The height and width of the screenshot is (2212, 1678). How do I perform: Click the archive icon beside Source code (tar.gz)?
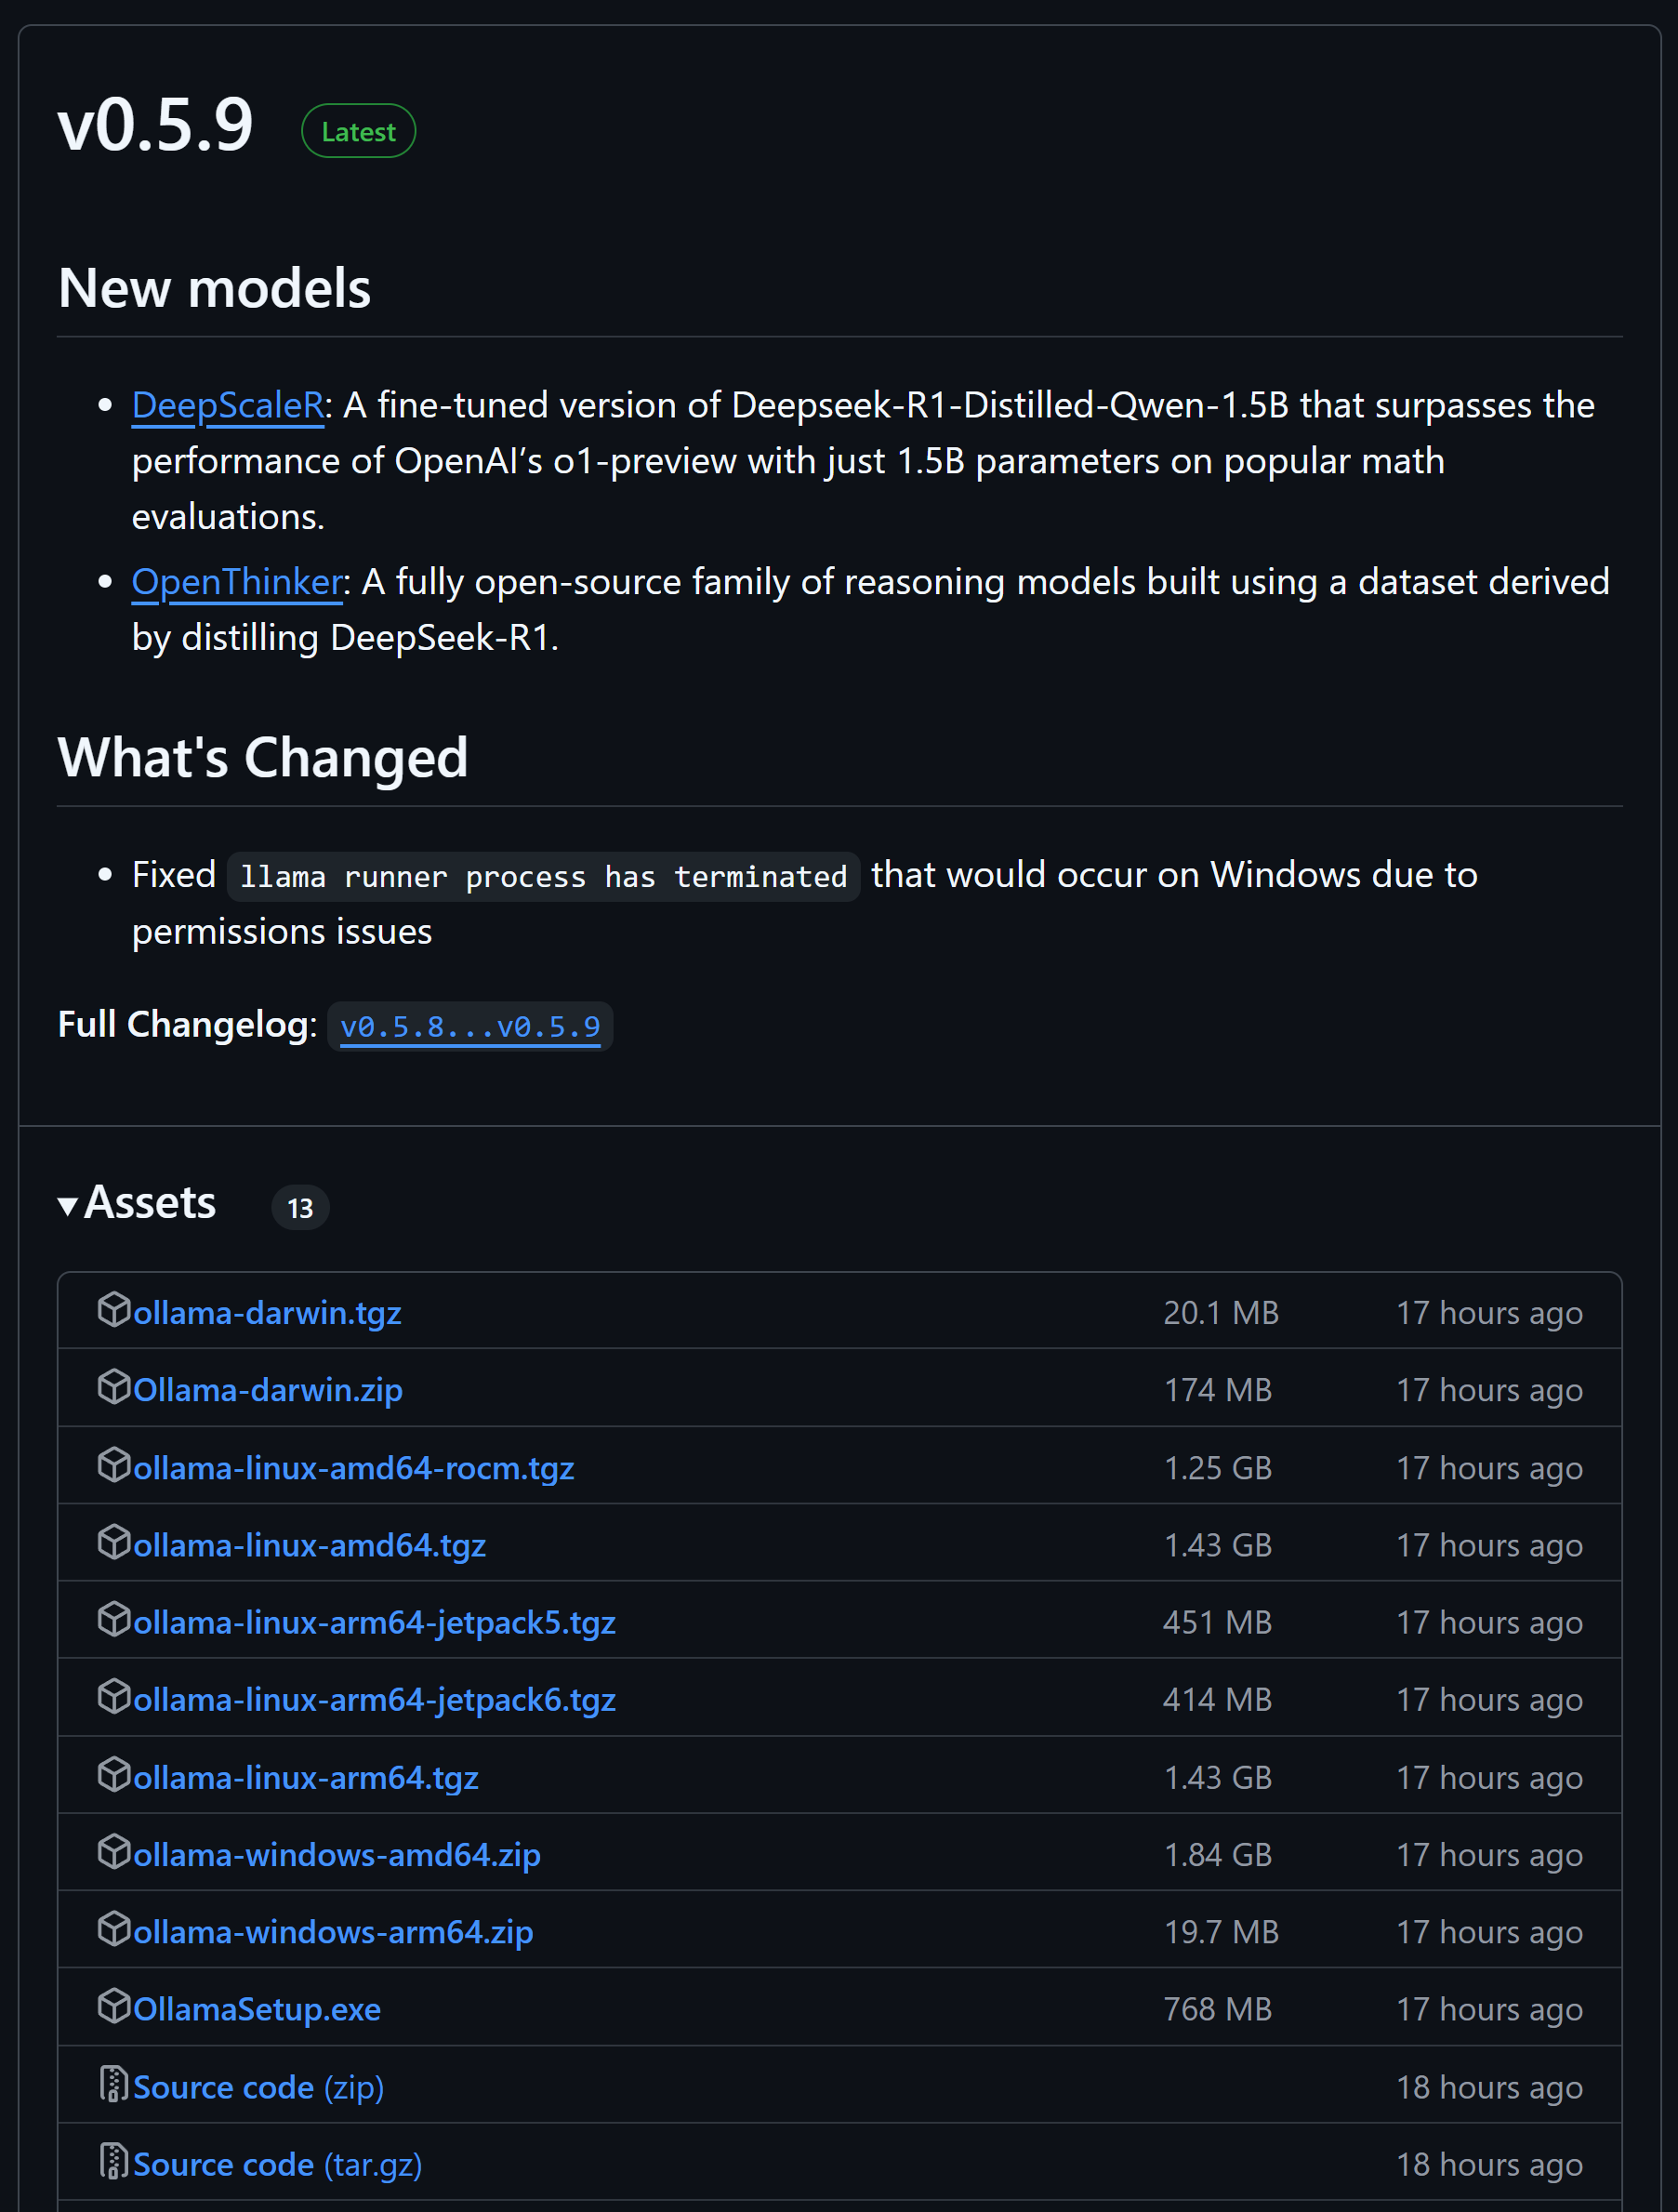coord(114,2161)
